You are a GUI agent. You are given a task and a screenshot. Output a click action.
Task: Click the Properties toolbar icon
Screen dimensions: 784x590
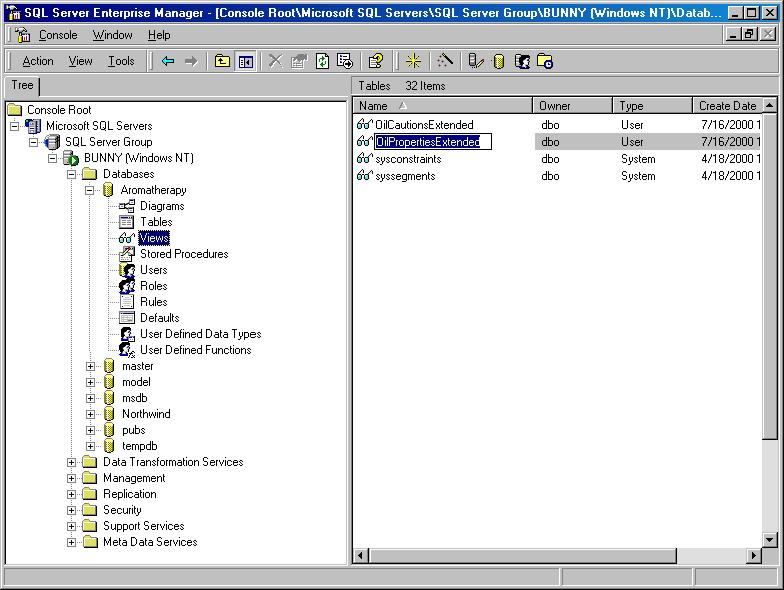coord(299,62)
